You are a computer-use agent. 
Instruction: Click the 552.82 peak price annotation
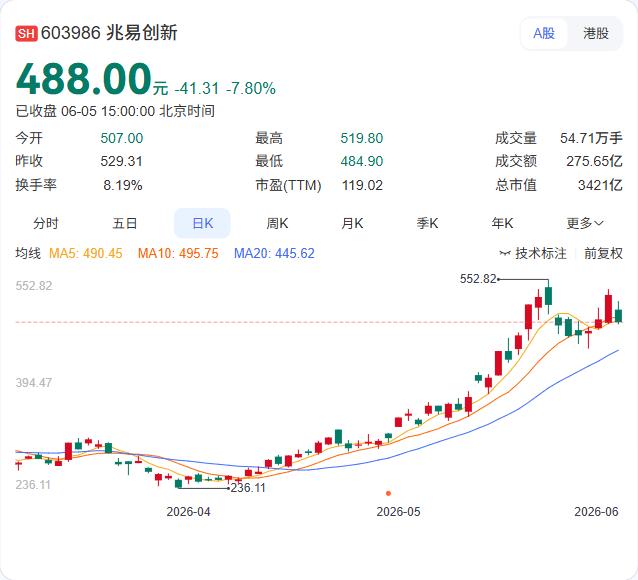478,279
